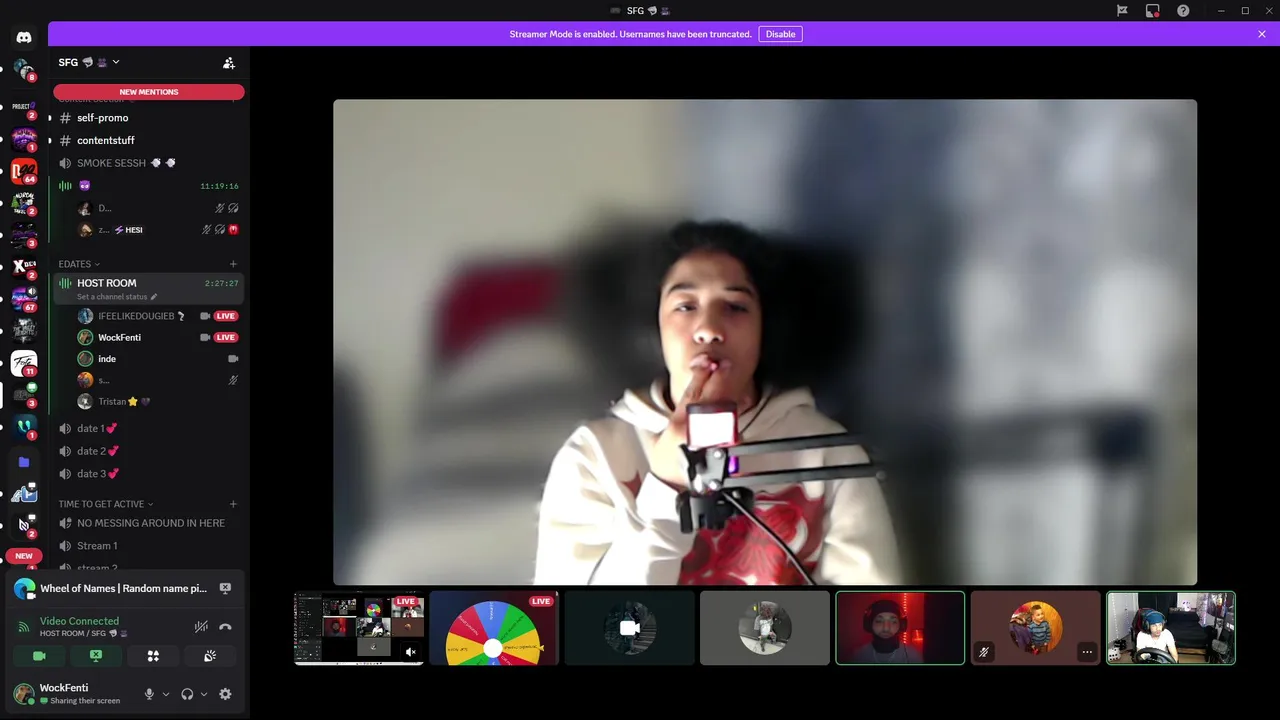Toggle noise suppression waveform icon

201,627
